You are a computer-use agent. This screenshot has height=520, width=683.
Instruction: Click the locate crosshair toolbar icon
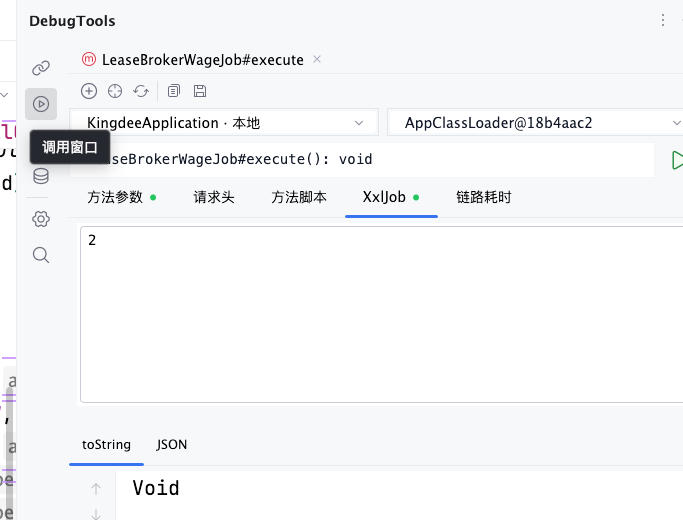point(115,91)
